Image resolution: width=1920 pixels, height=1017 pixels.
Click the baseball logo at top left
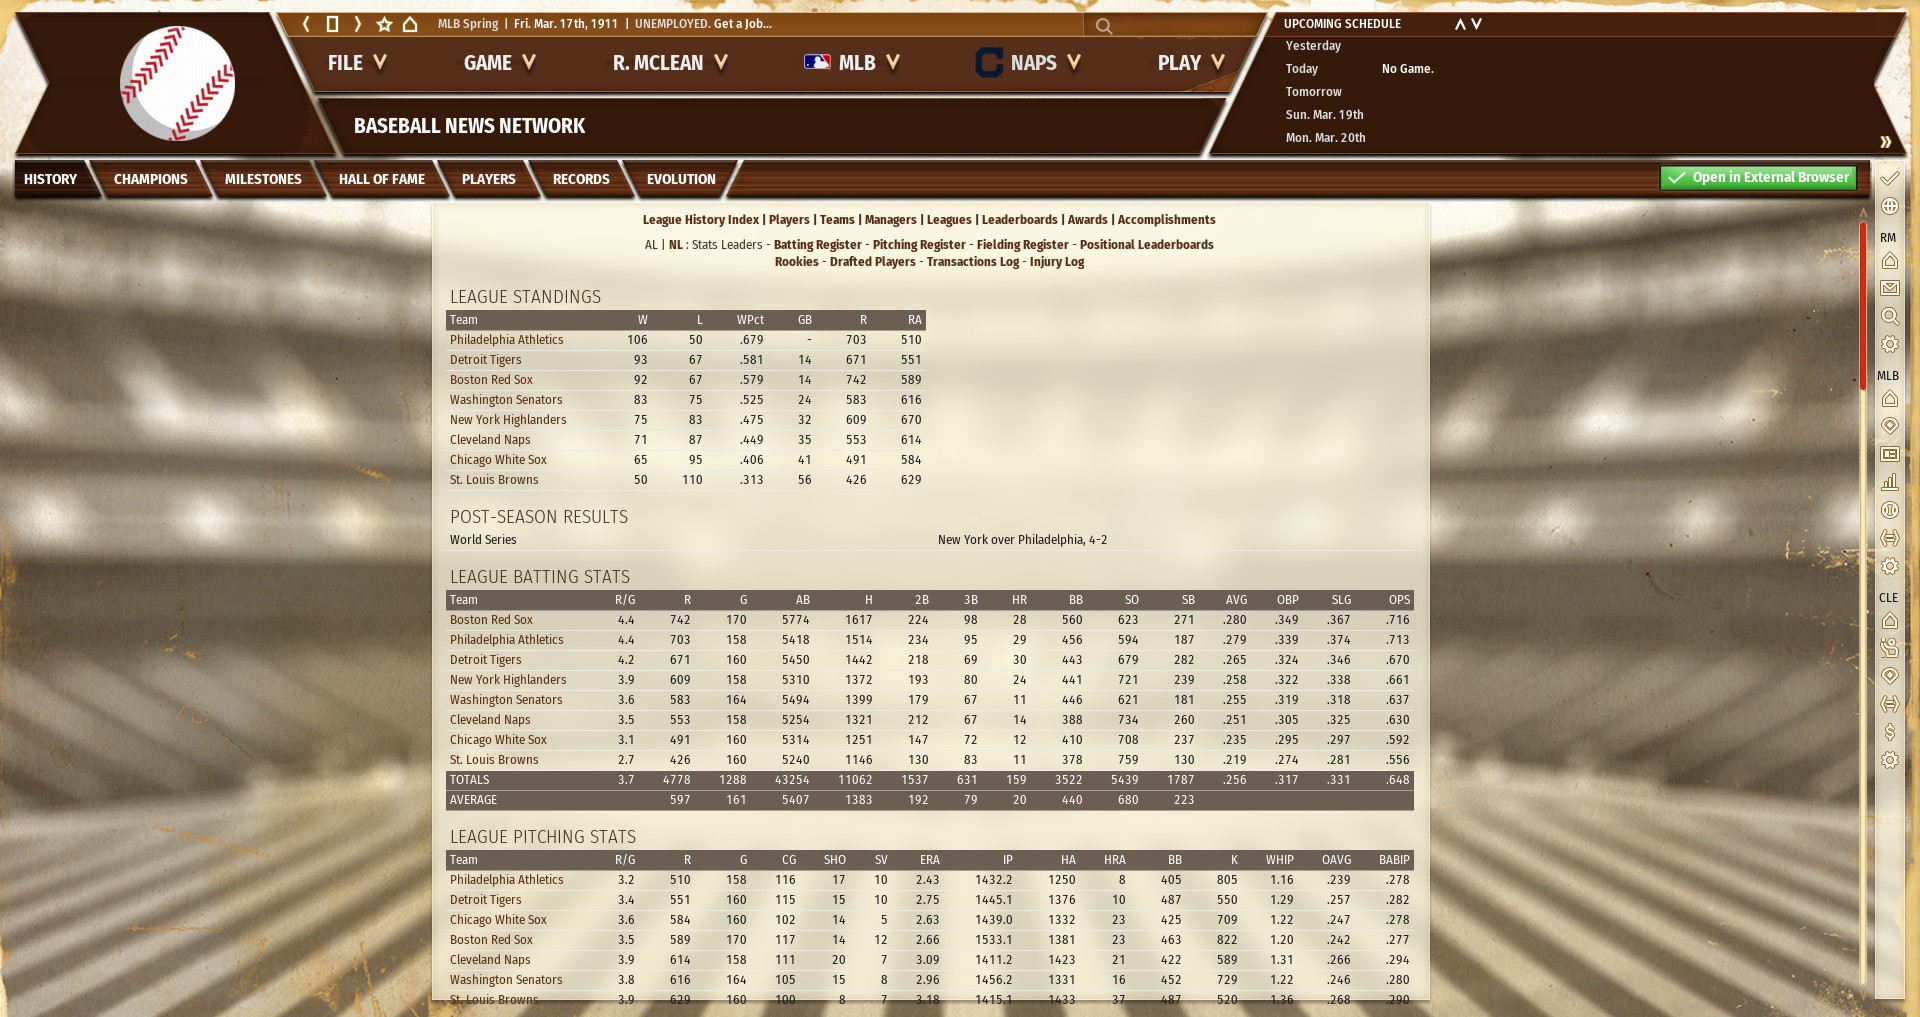(178, 83)
